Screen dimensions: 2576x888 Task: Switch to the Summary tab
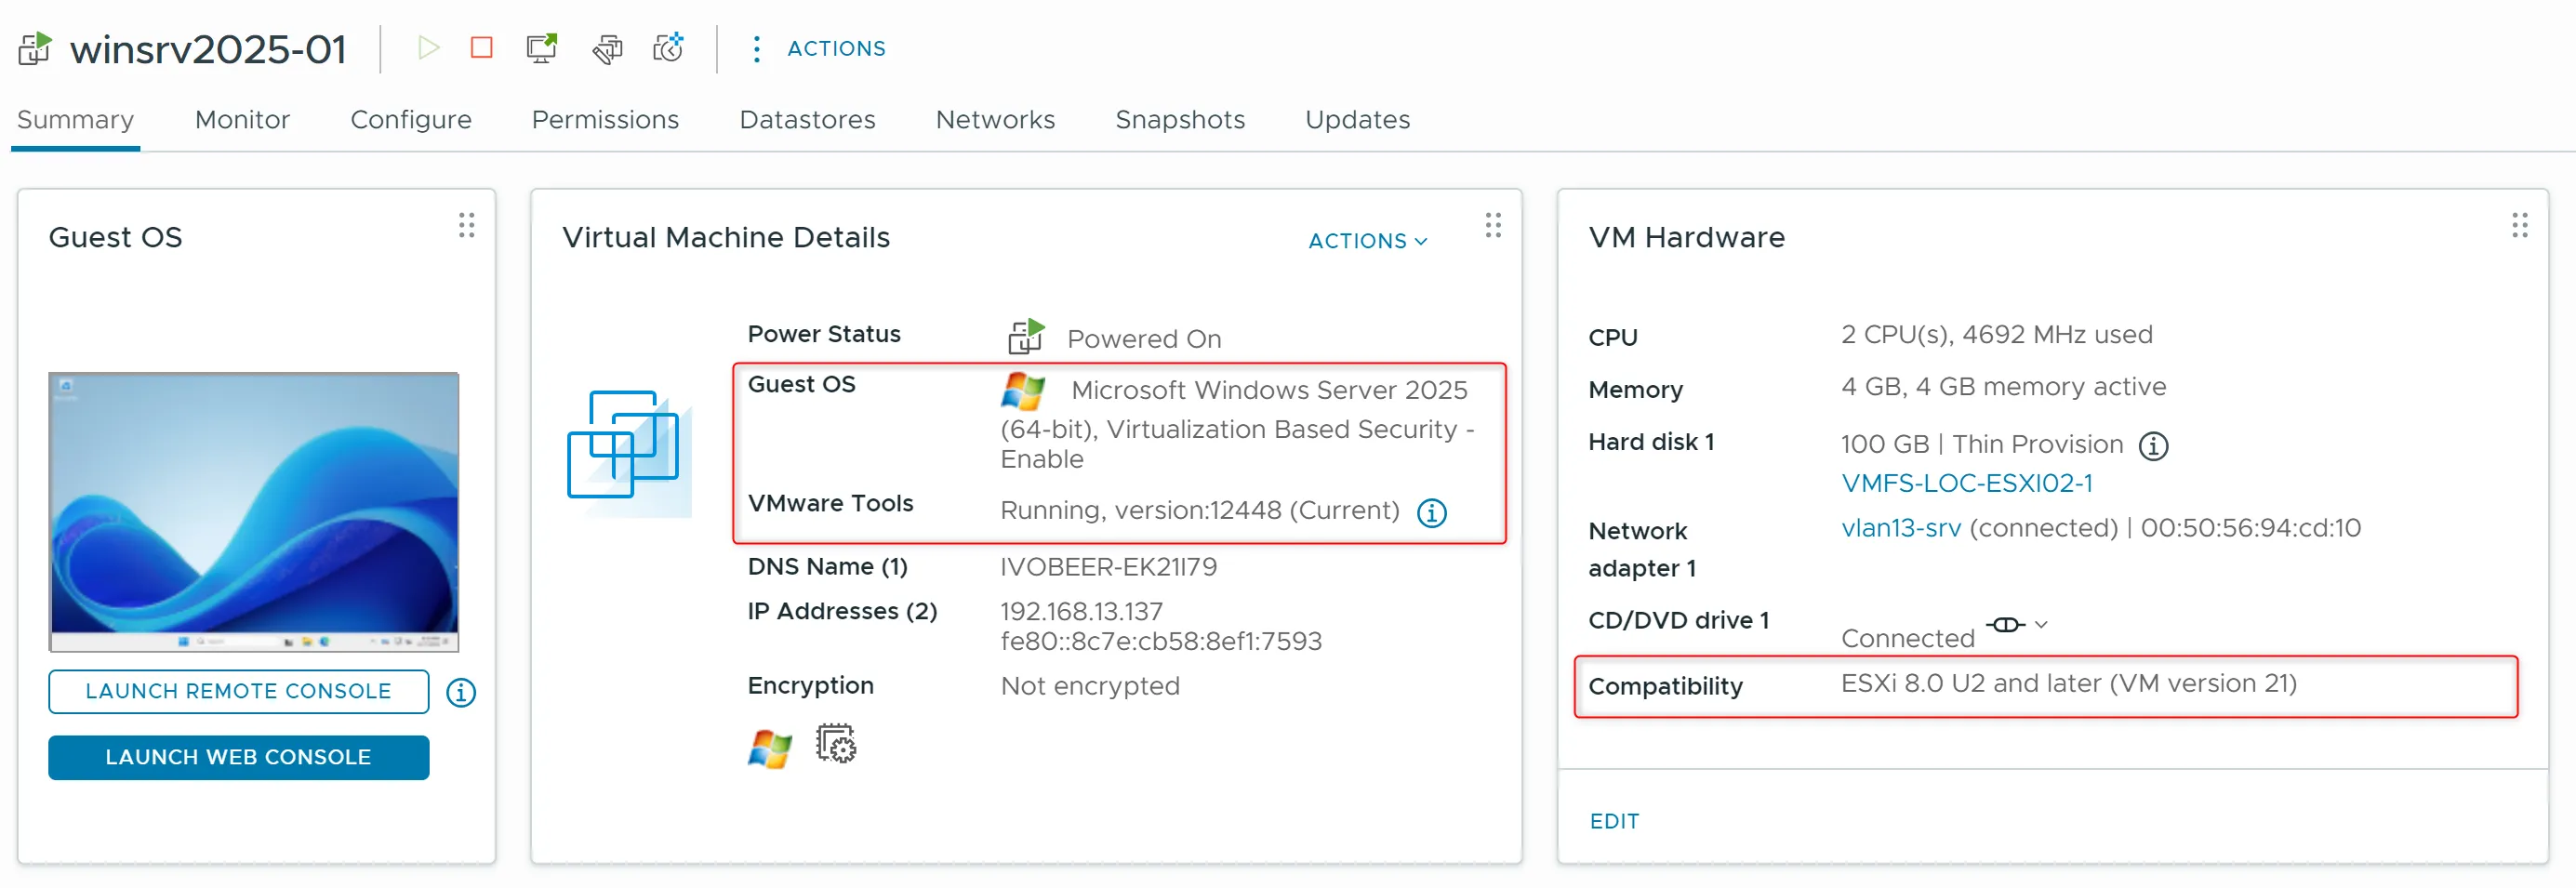75,120
